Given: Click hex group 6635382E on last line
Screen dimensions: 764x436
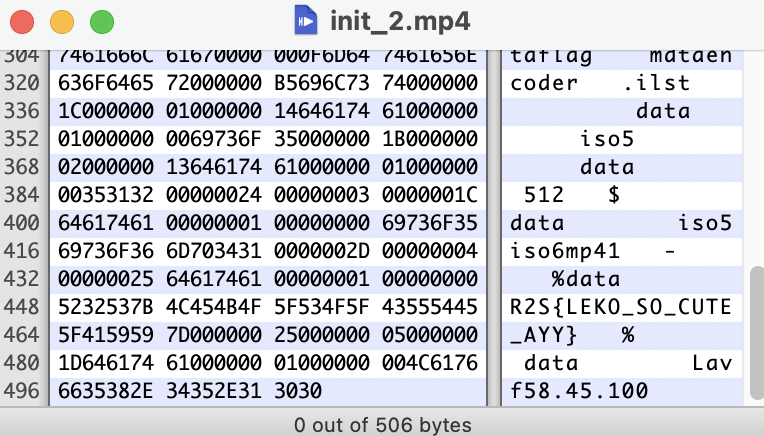Looking at the screenshot, I should [107, 390].
